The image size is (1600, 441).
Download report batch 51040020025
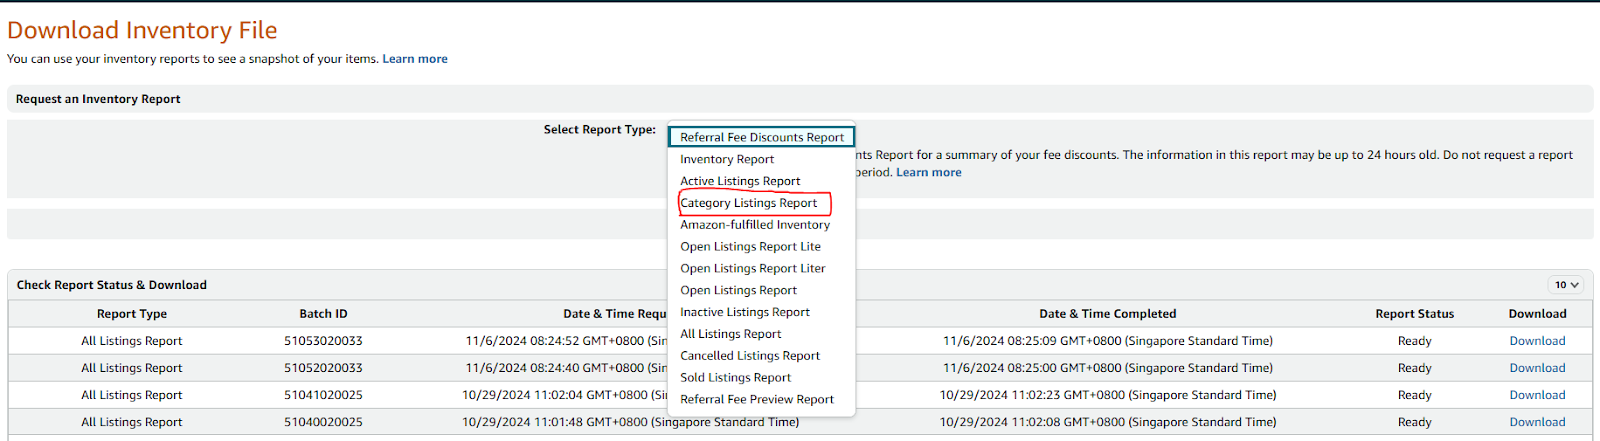point(1537,422)
